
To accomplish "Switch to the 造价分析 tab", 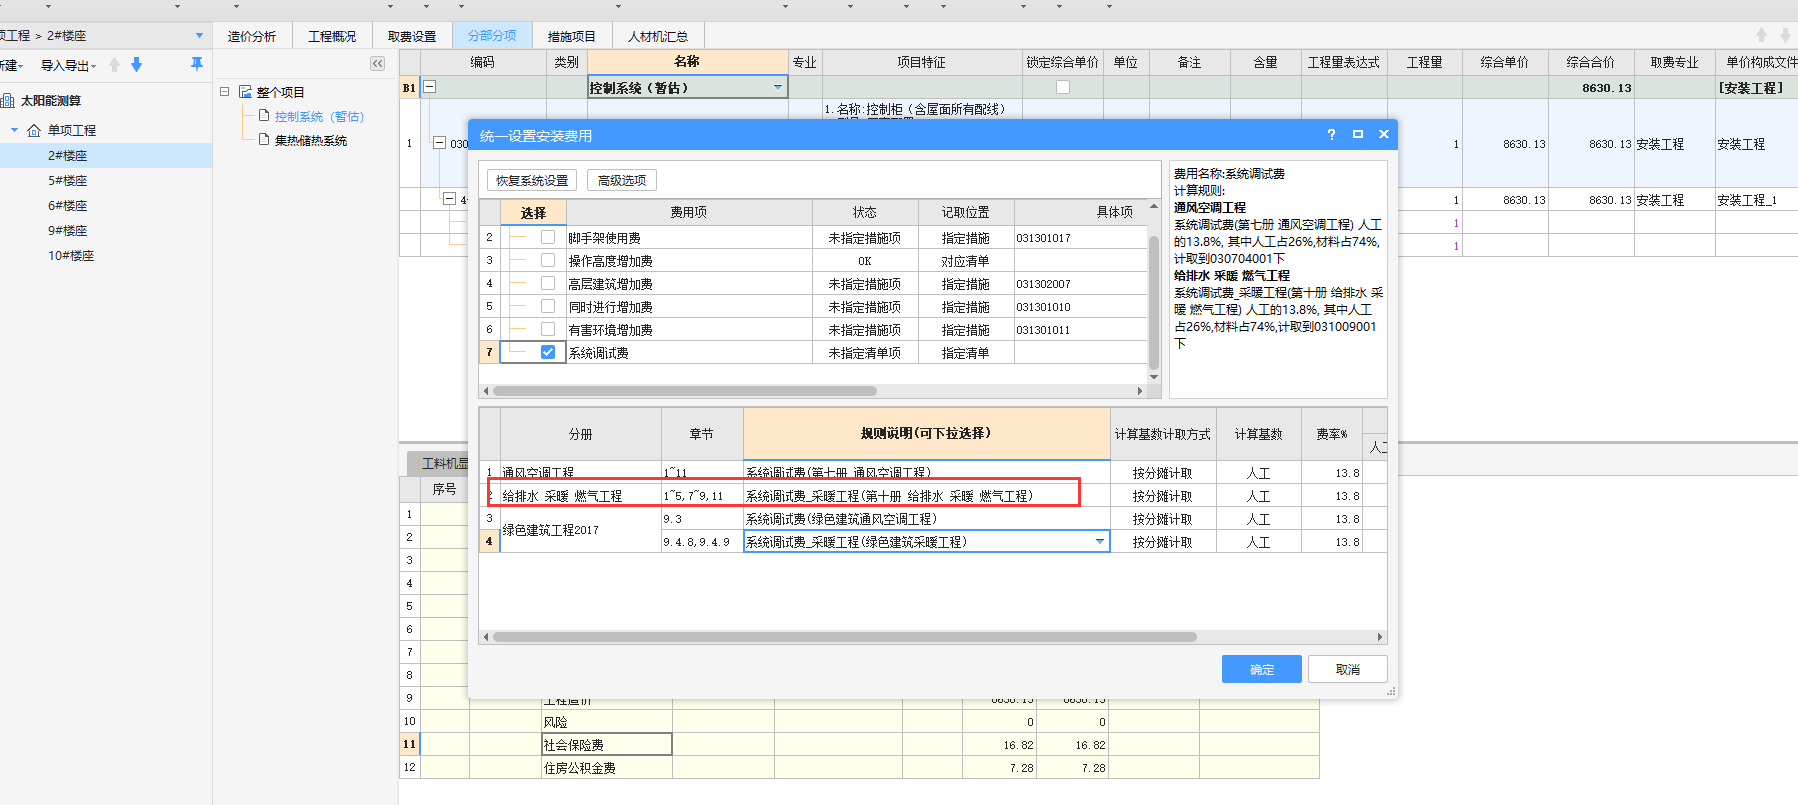I will (252, 36).
